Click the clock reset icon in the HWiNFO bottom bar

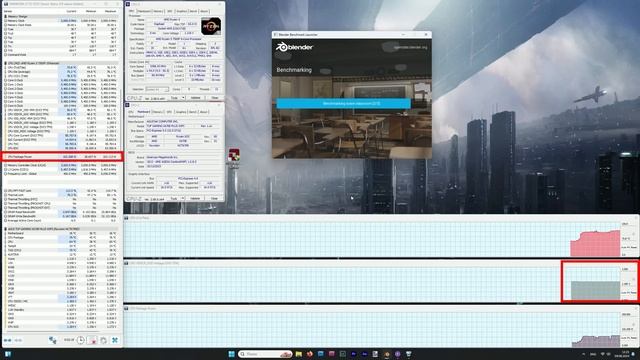80,340
